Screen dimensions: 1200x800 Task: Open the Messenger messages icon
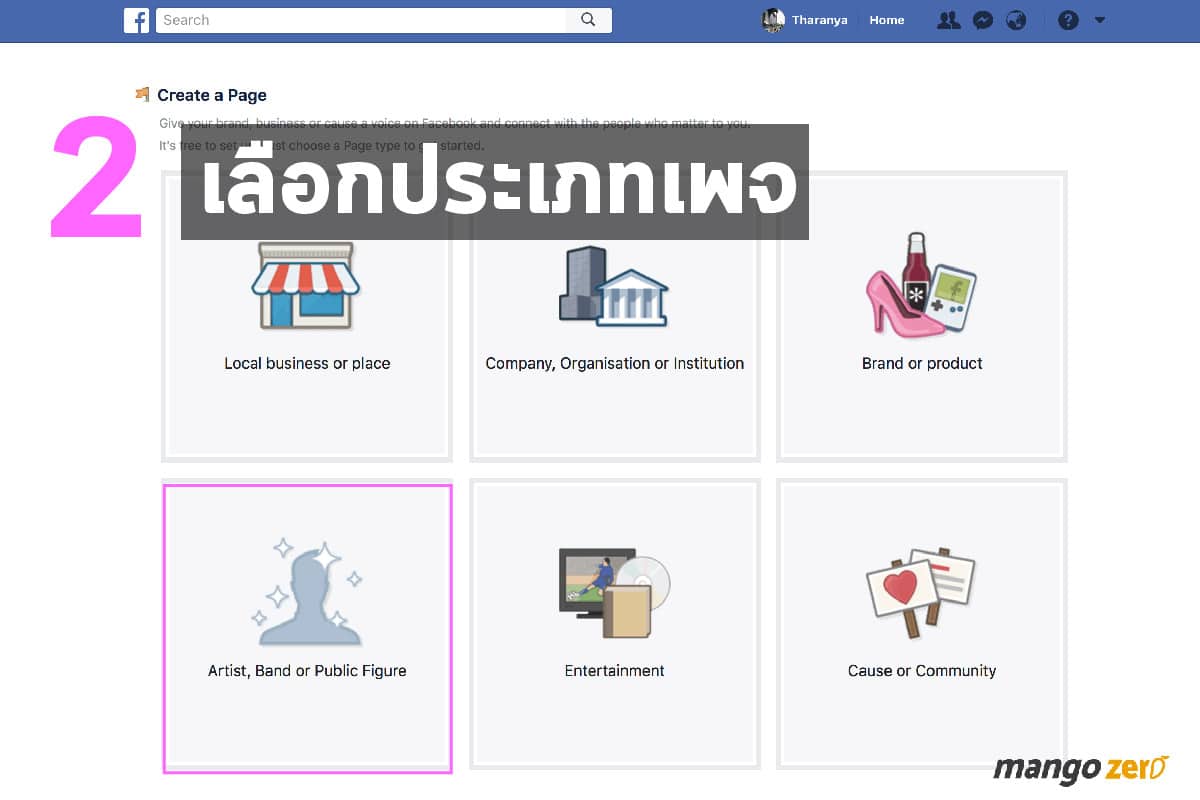[x=983, y=20]
